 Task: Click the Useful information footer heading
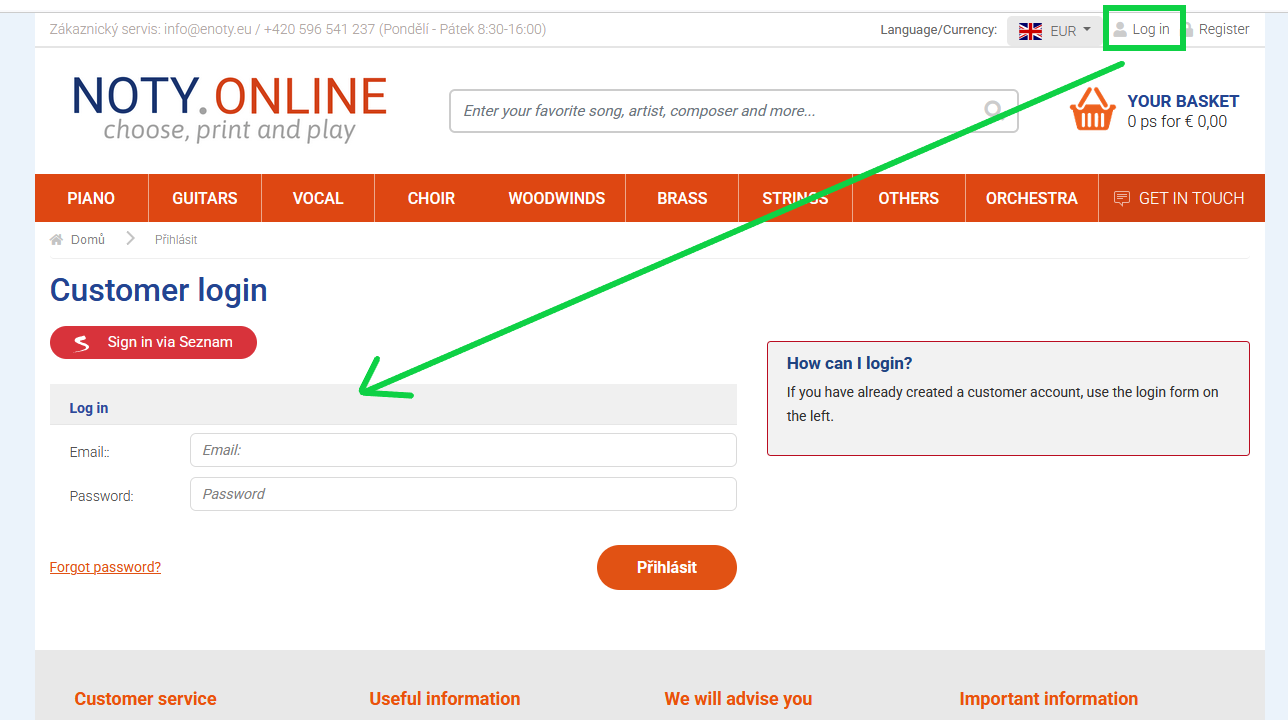445,699
